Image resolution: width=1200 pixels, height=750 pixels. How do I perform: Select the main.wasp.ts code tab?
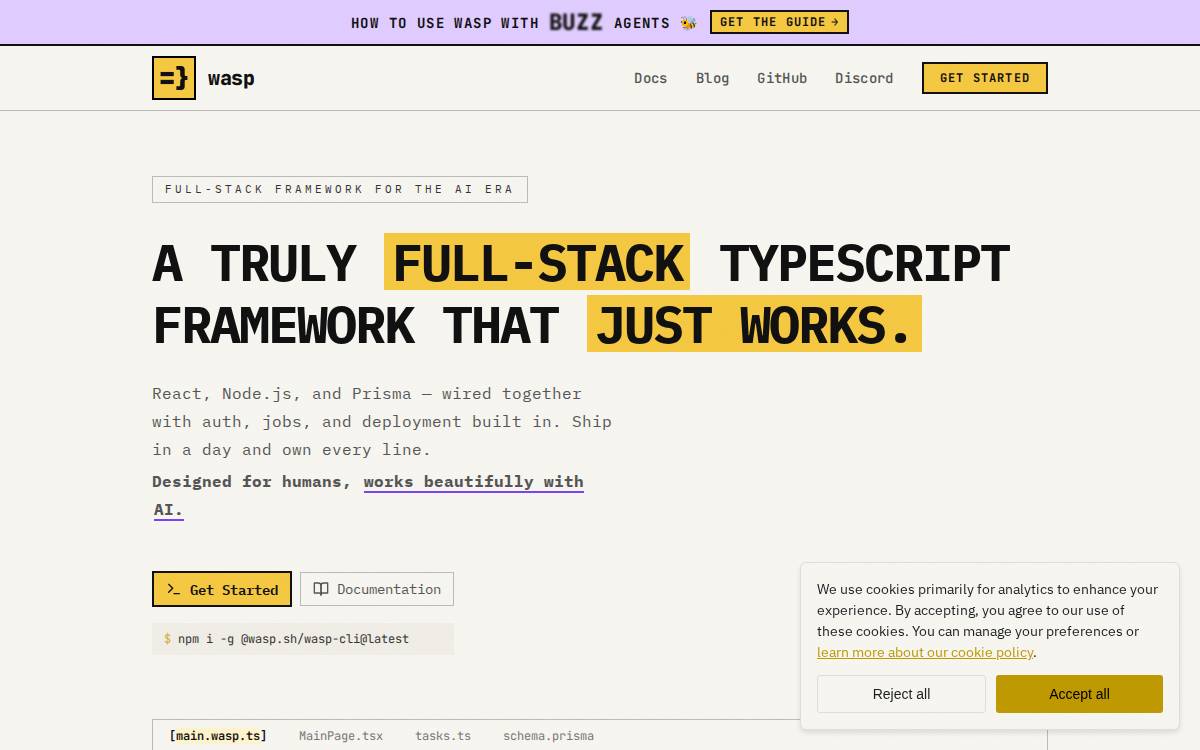(218, 736)
